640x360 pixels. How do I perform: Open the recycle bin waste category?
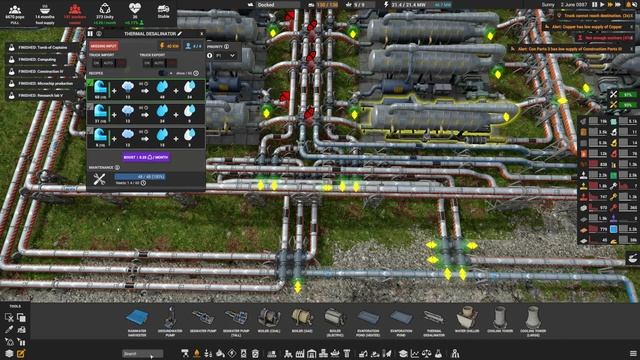pos(255,353)
